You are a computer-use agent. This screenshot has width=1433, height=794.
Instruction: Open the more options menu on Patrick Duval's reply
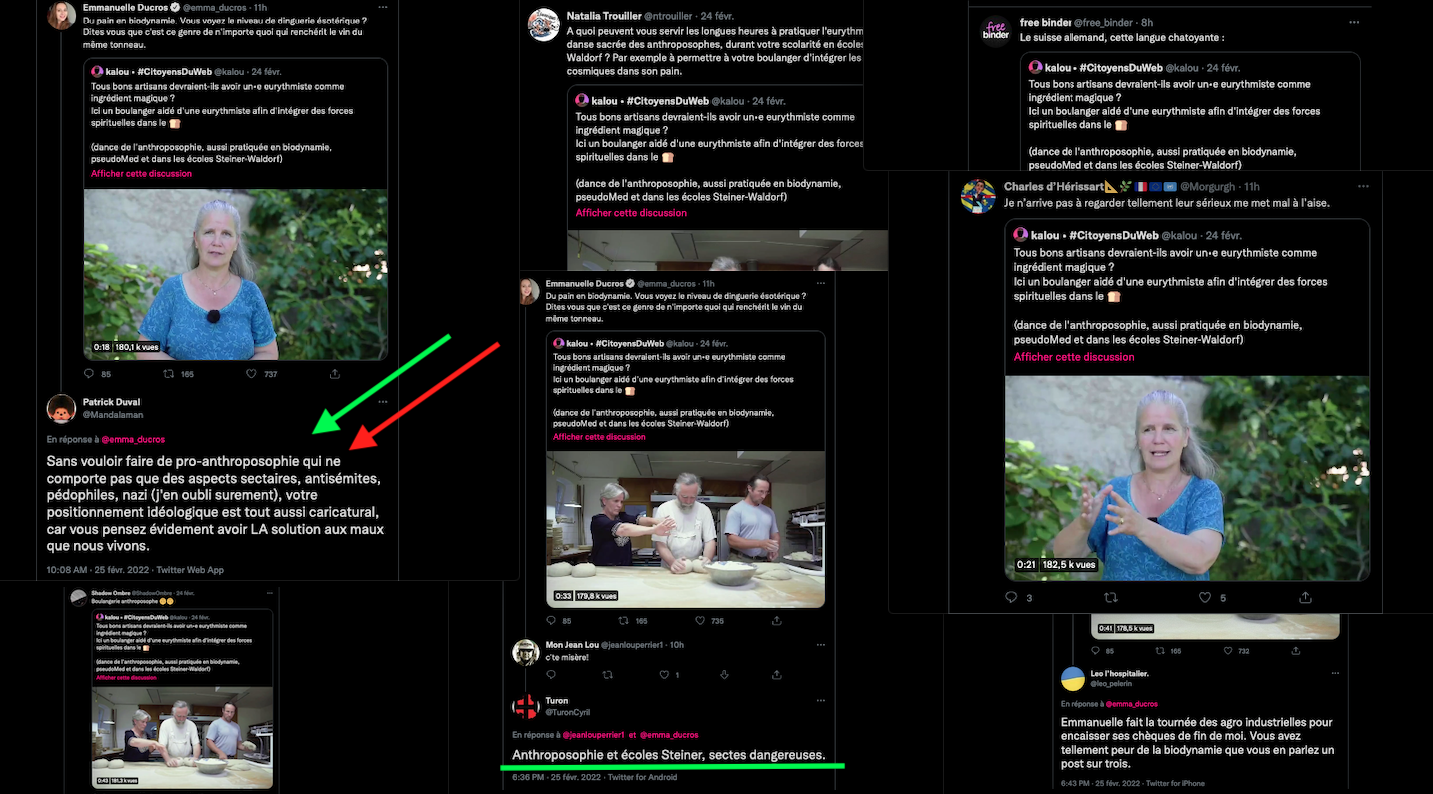(382, 402)
